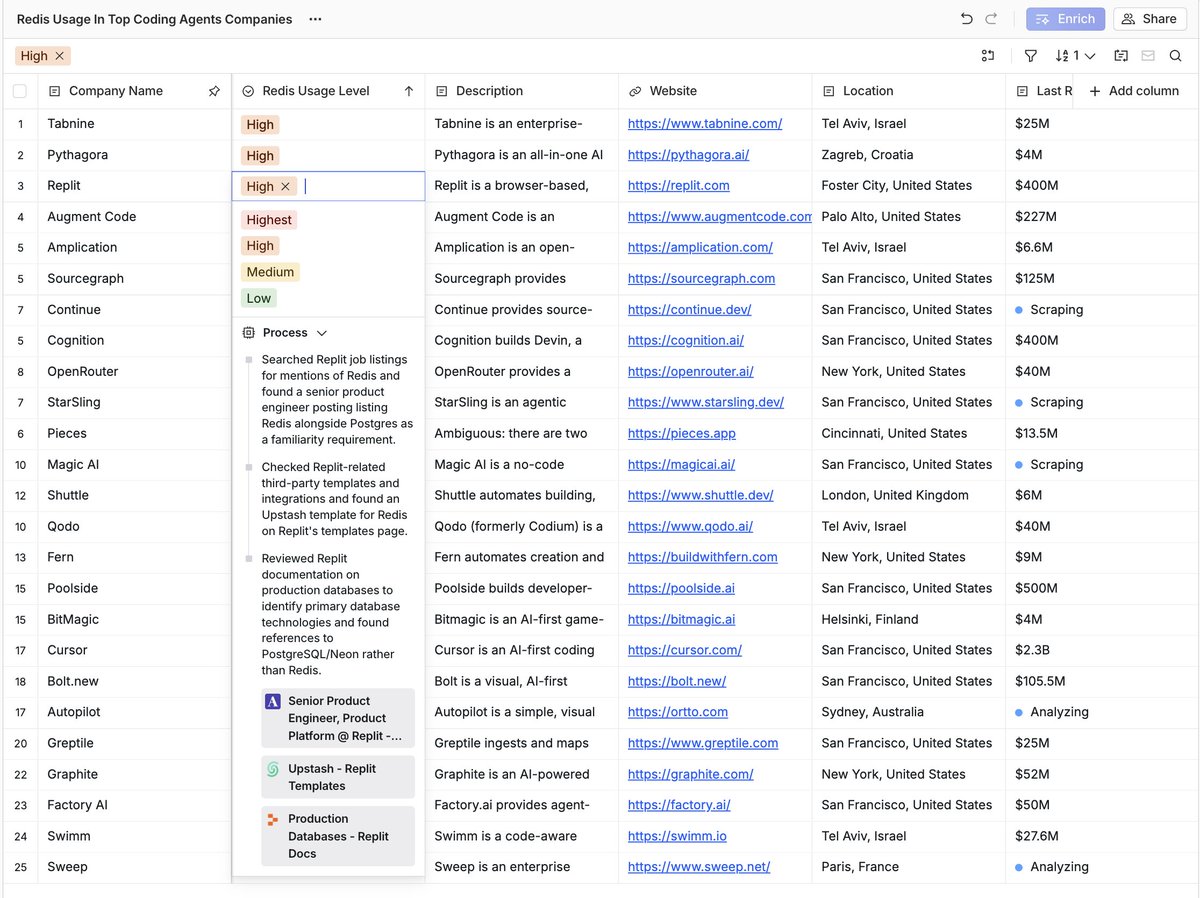Click the Website column link icon
1200x898 pixels.
[x=635, y=91]
